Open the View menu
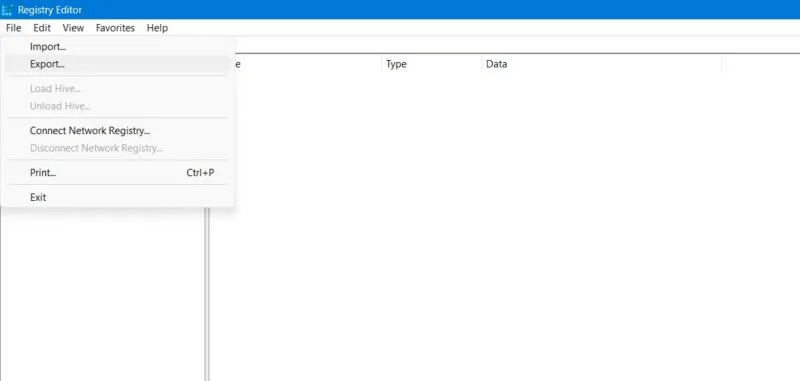The width and height of the screenshot is (800, 381). tap(73, 28)
